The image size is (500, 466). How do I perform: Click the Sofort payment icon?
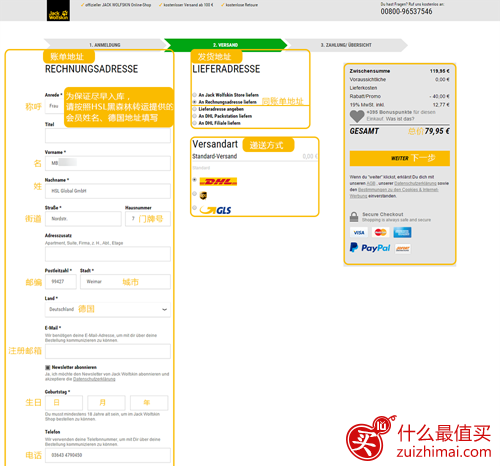(x=403, y=249)
